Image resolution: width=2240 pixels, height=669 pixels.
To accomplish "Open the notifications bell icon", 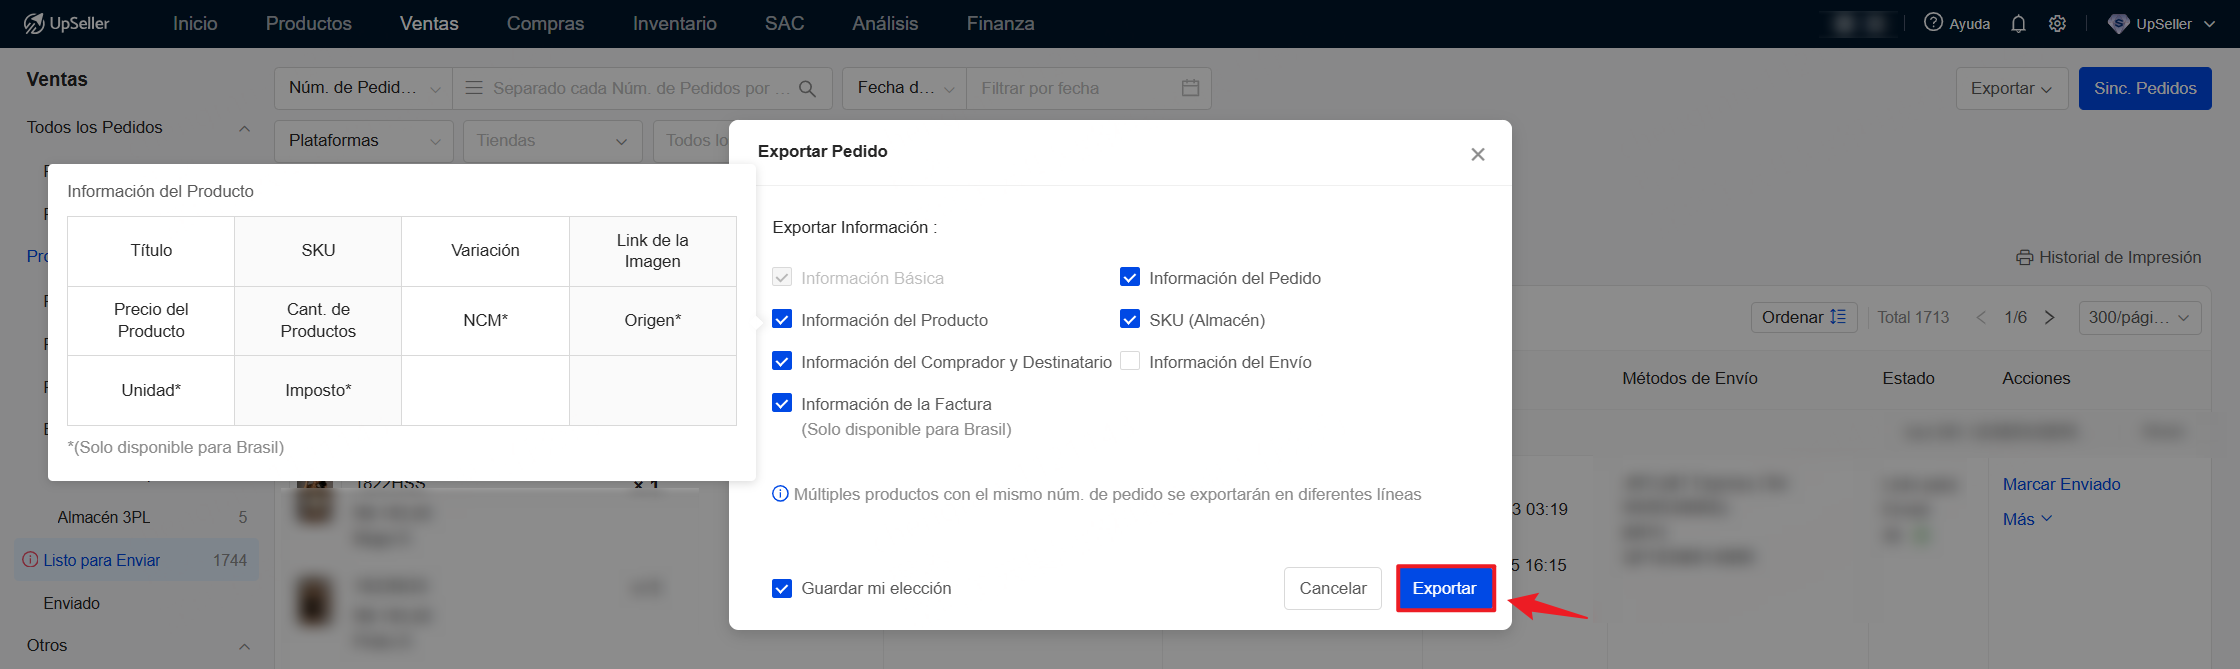I will 2018,24.
